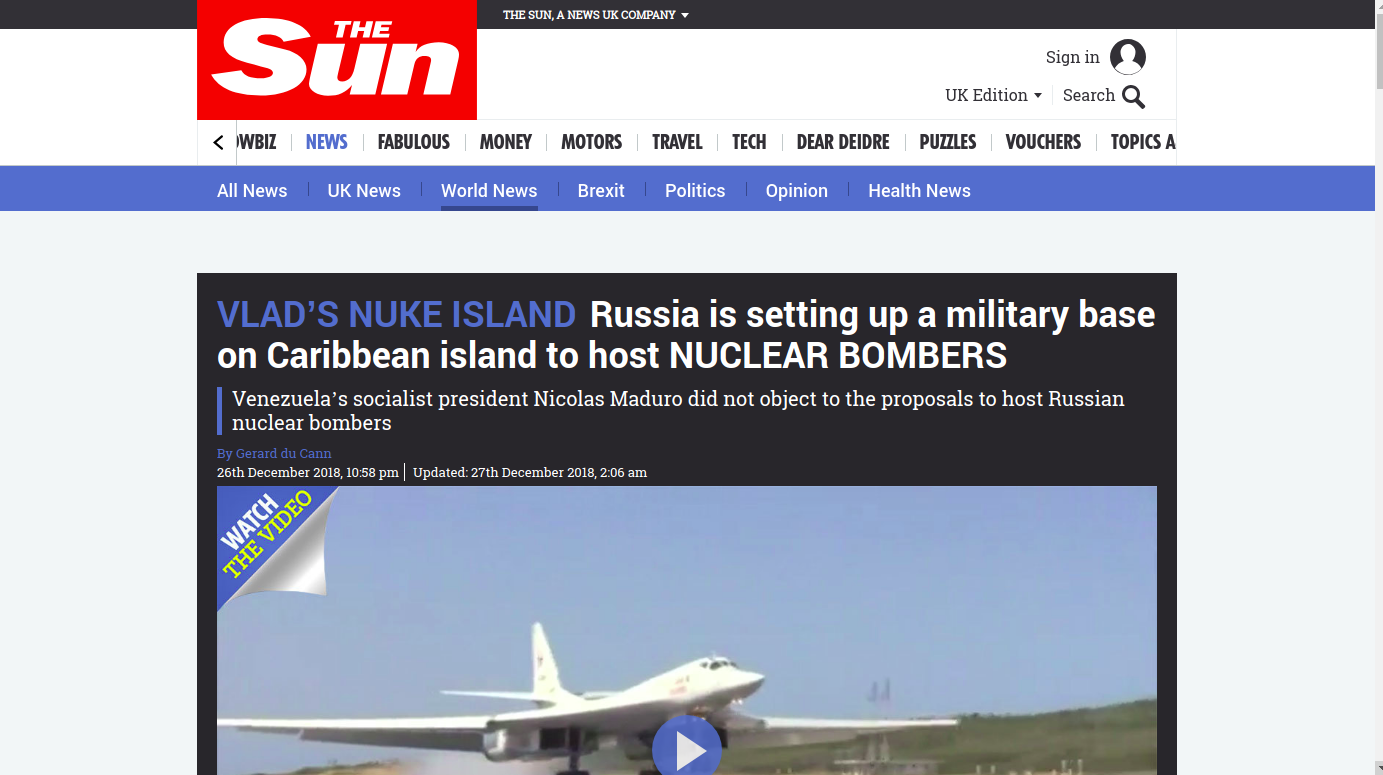This screenshot has width=1383, height=775.
Task: Click the Sign in link
Action: 1073,57
